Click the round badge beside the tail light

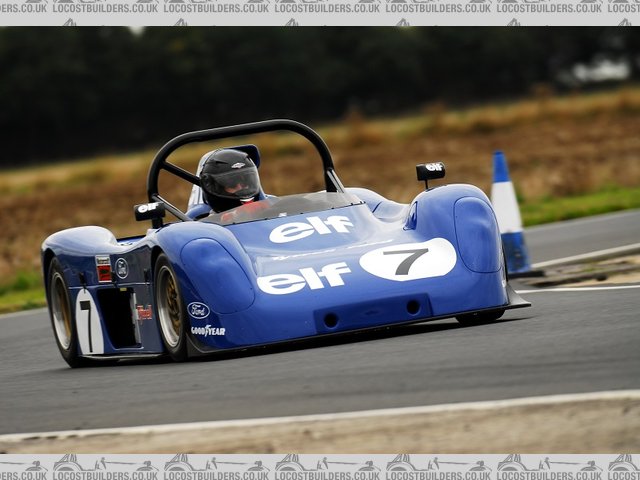click(121, 268)
